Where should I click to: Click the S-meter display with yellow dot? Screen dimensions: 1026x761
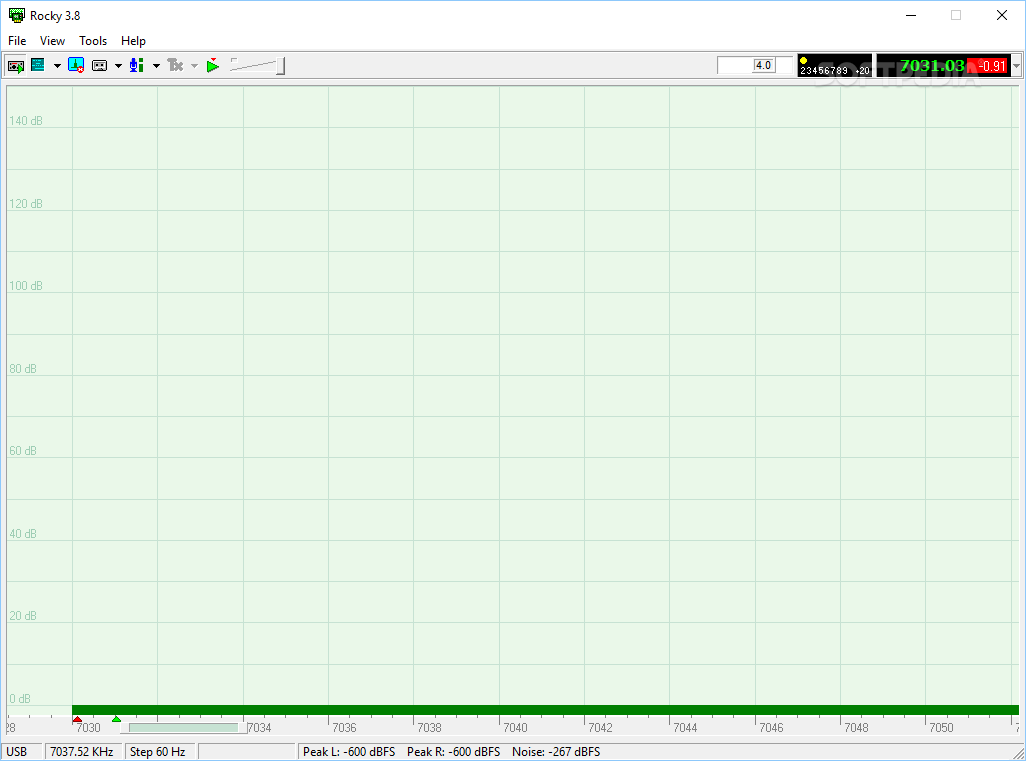pos(834,65)
